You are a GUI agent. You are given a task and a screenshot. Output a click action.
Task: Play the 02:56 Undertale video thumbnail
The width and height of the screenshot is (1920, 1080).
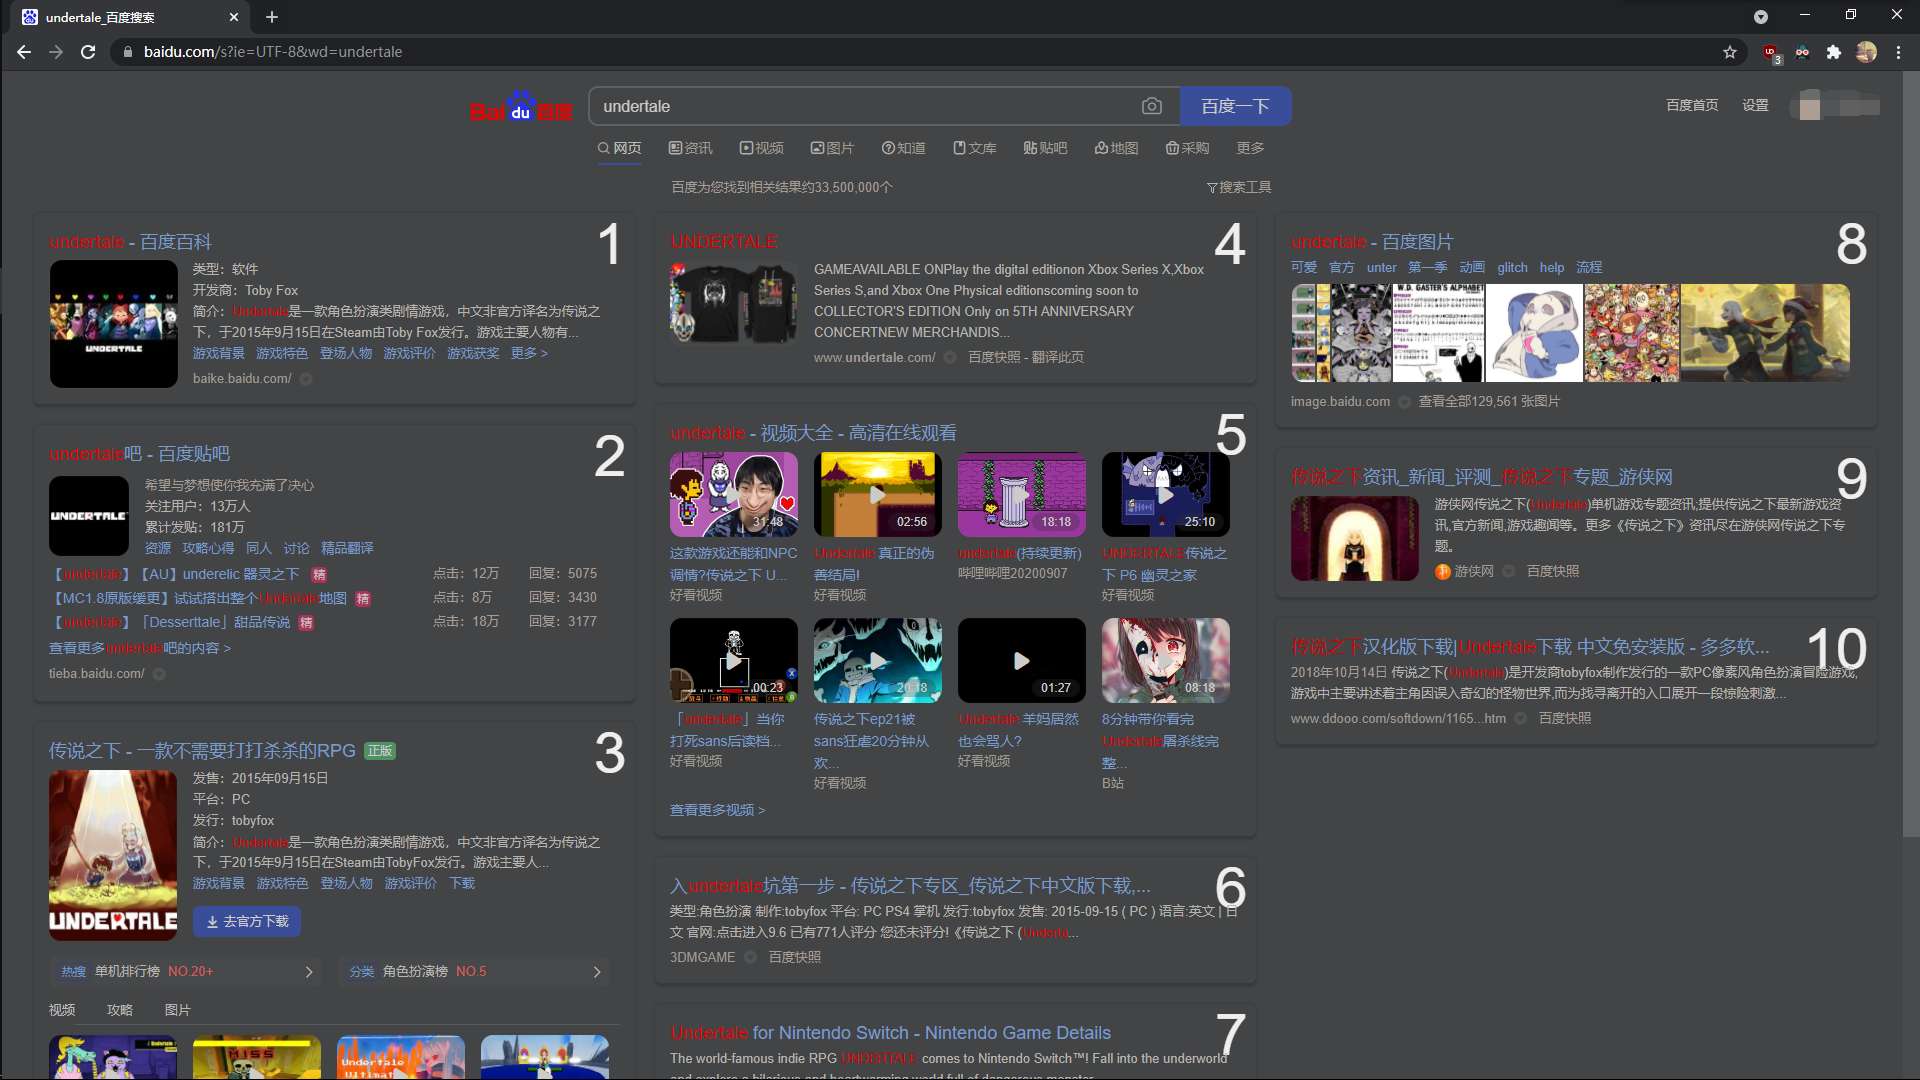point(877,494)
